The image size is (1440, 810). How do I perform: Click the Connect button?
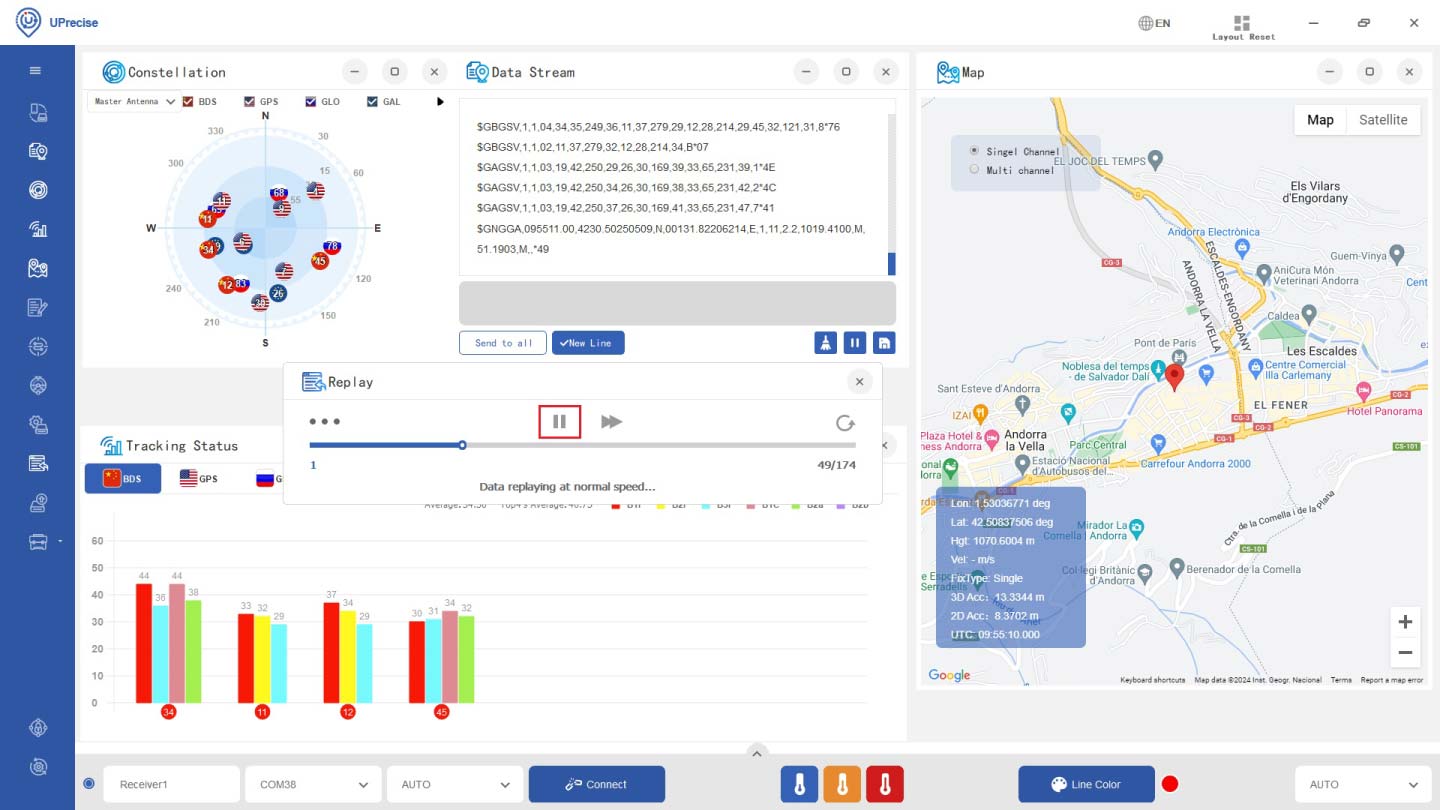click(x=597, y=785)
